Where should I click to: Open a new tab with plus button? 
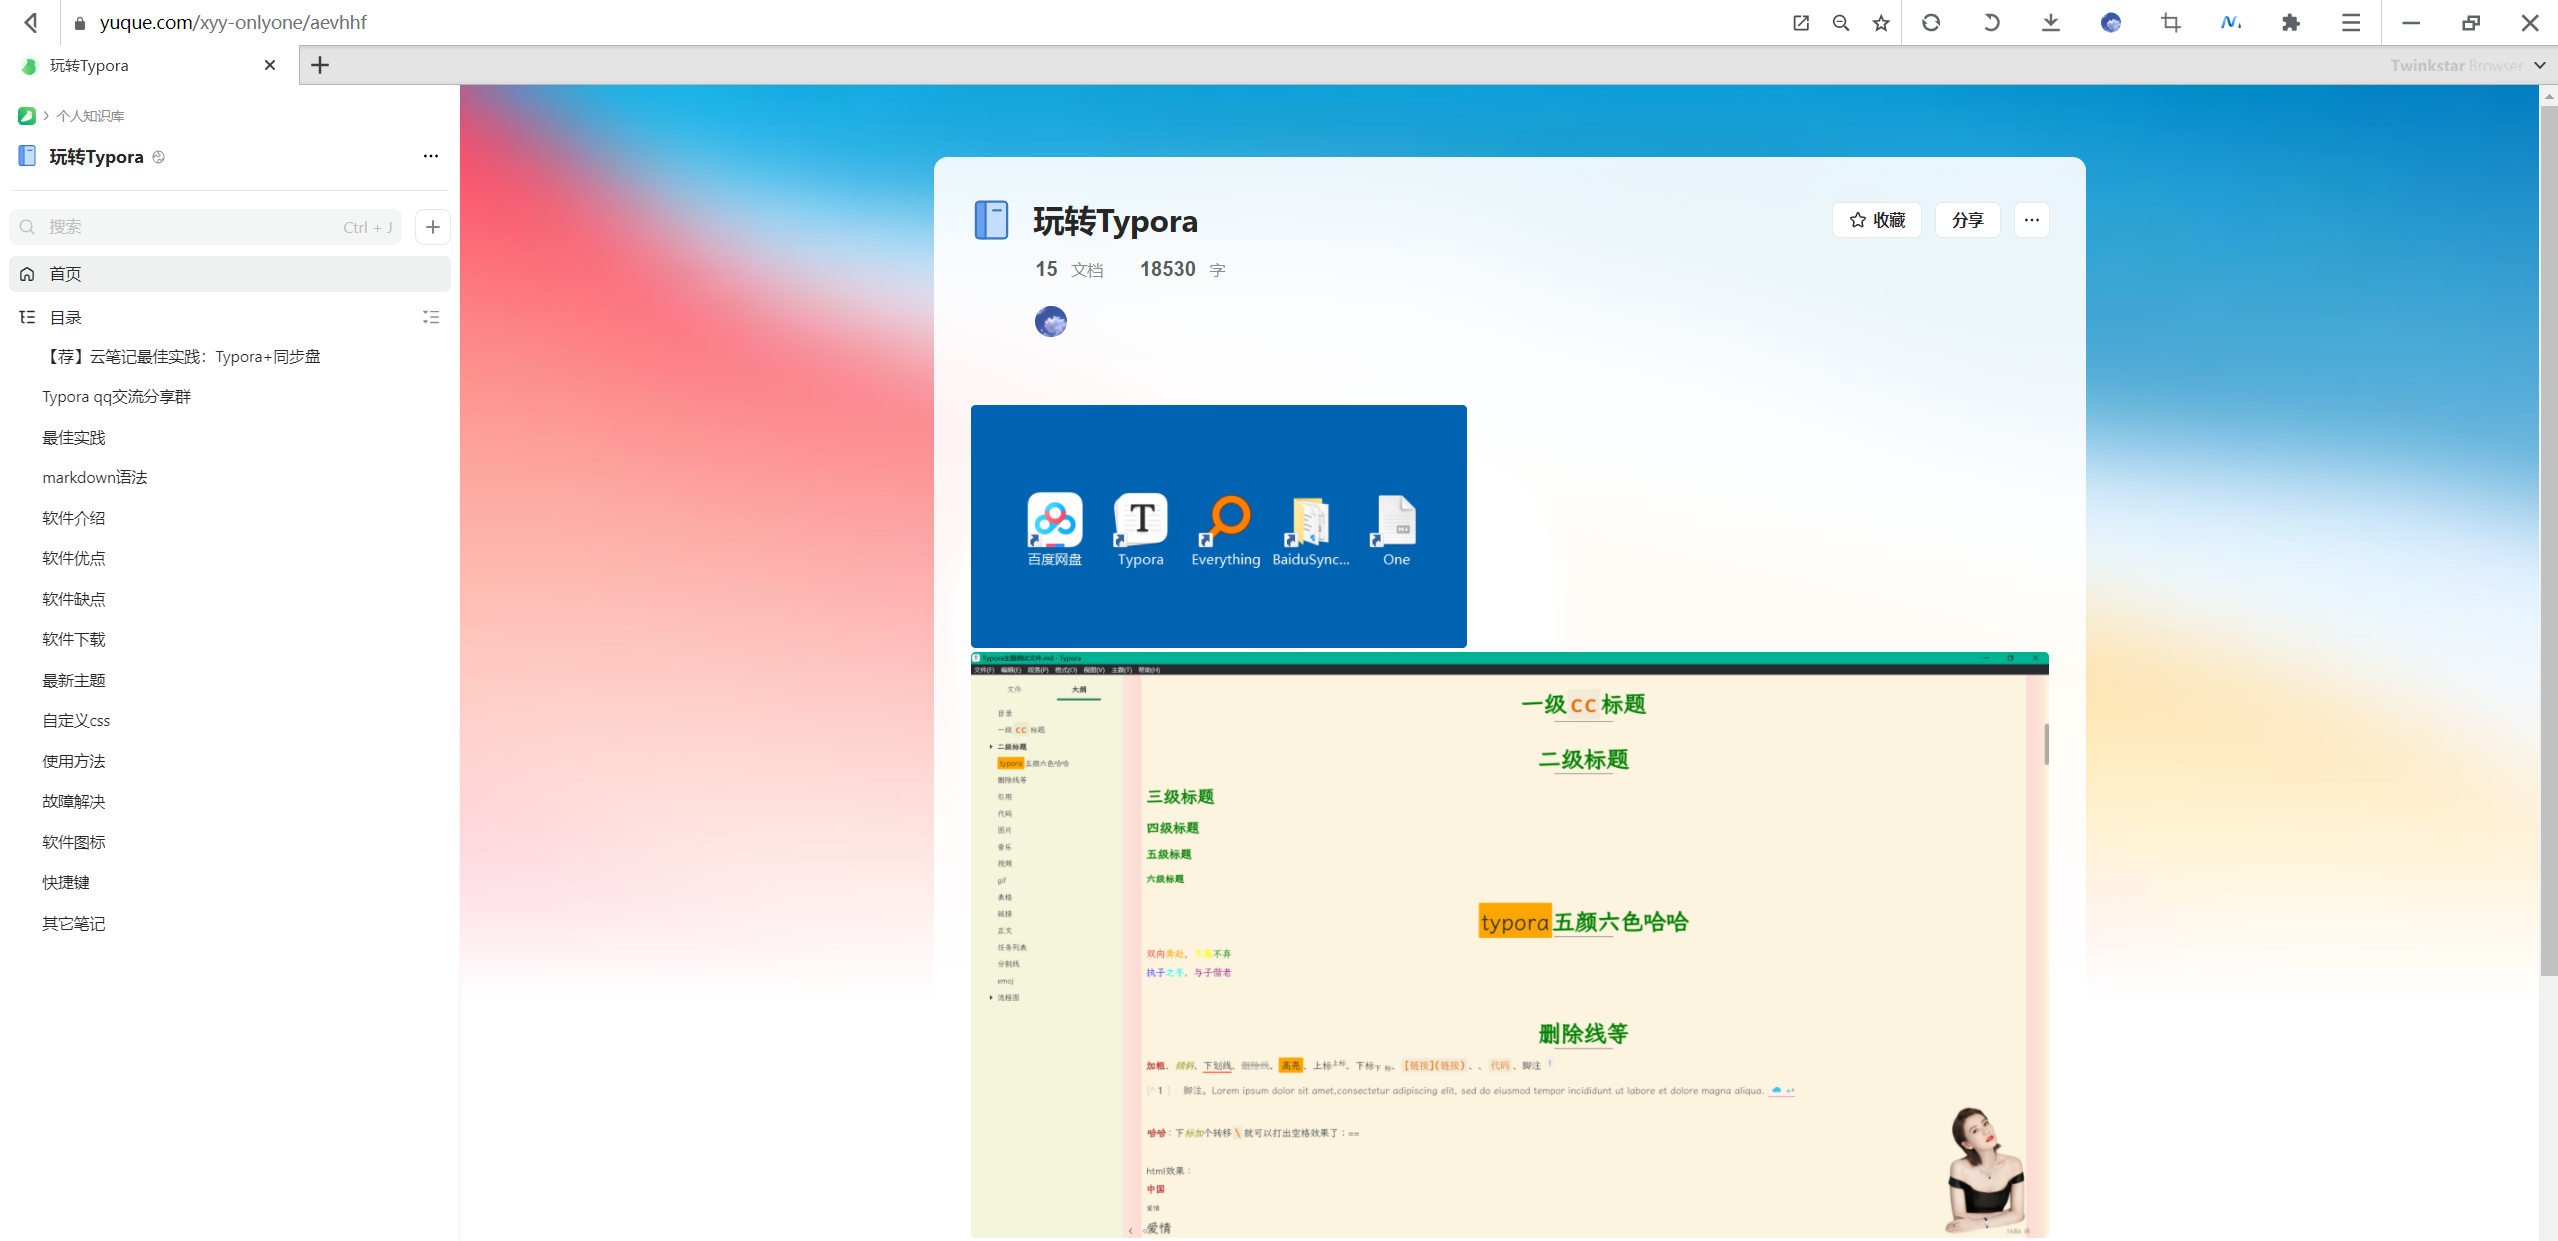pos(320,65)
